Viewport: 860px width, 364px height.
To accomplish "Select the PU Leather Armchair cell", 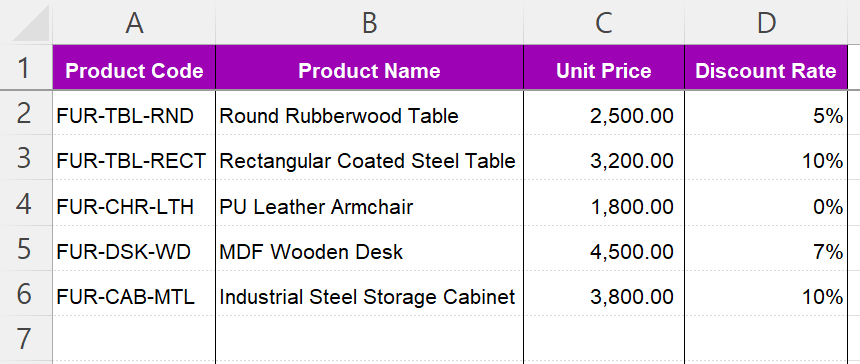I will [x=370, y=203].
